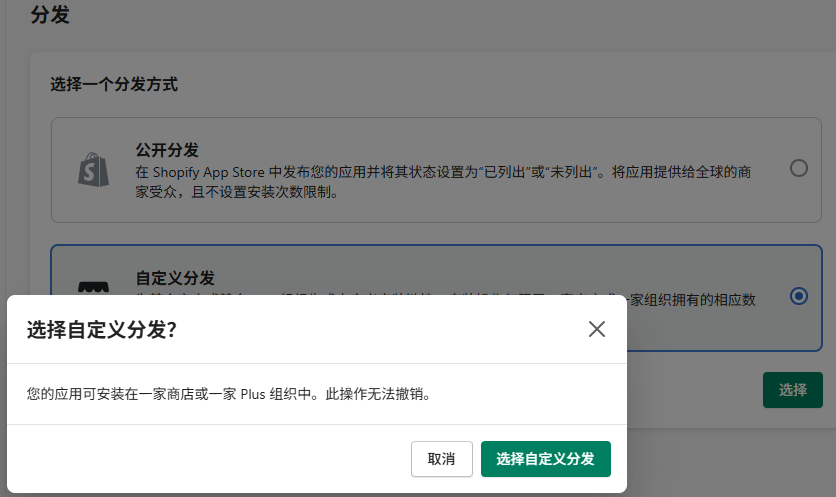
Task: Click the dialog title 选择自定义分发?
Action: coord(102,330)
